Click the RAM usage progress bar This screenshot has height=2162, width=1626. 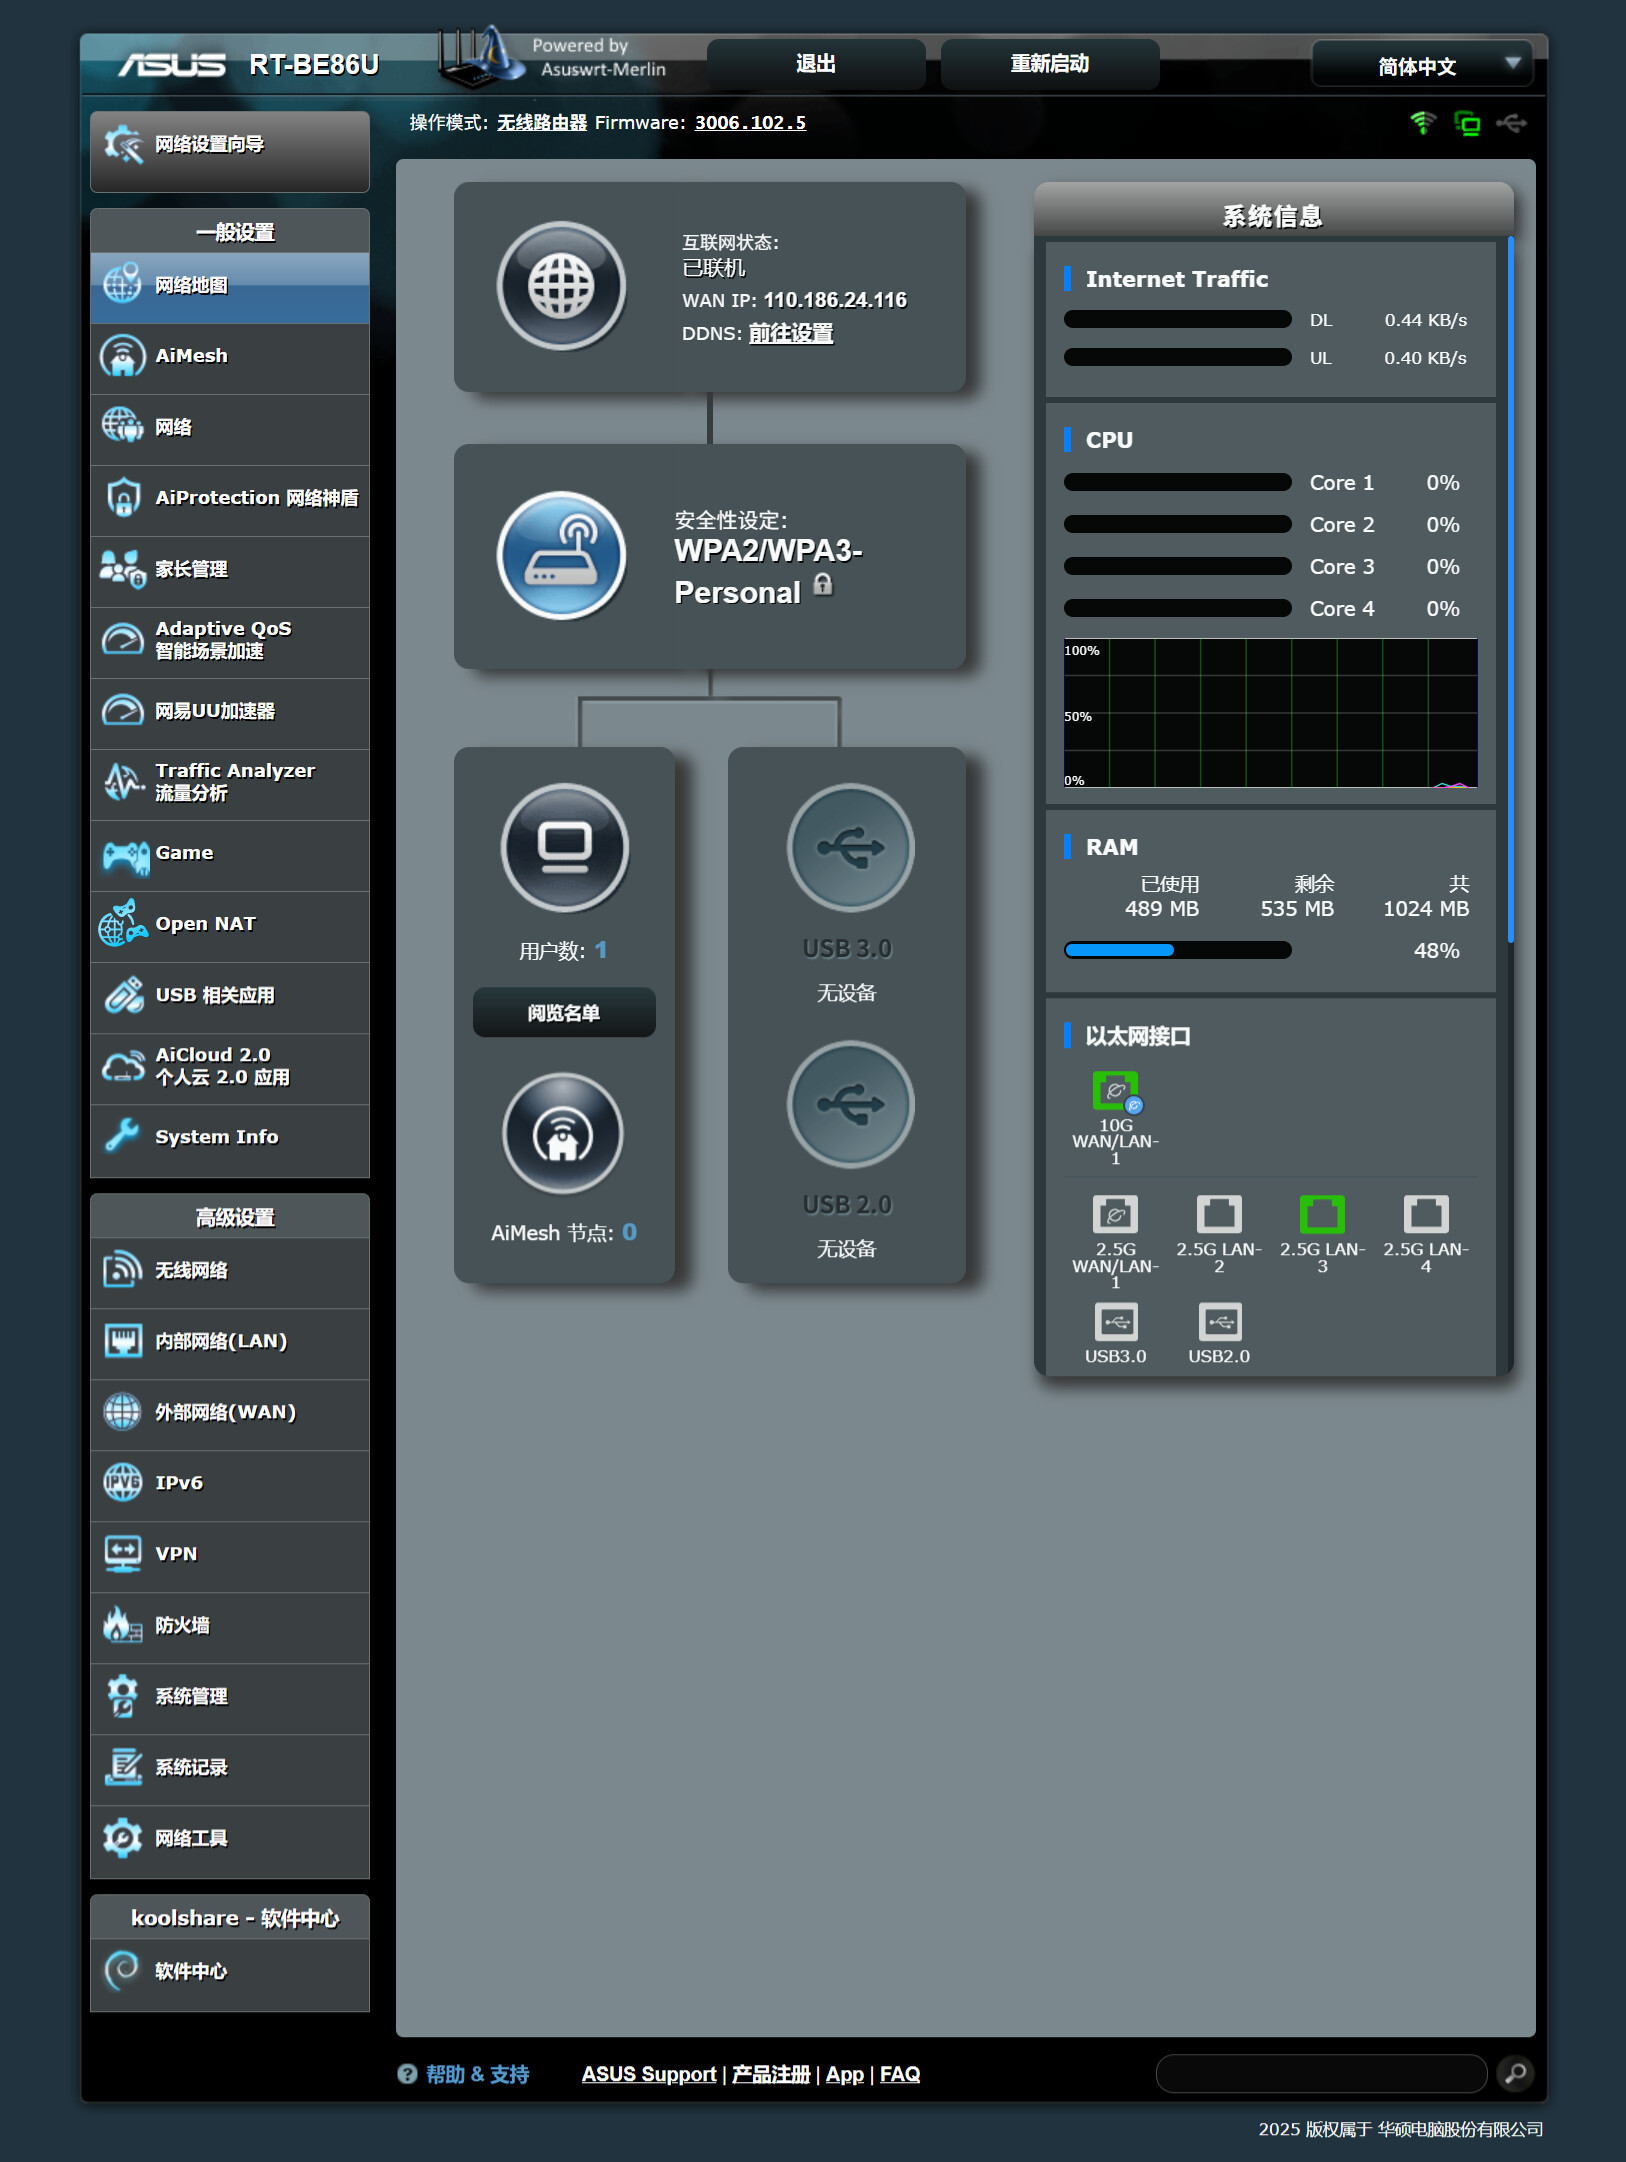(1177, 950)
